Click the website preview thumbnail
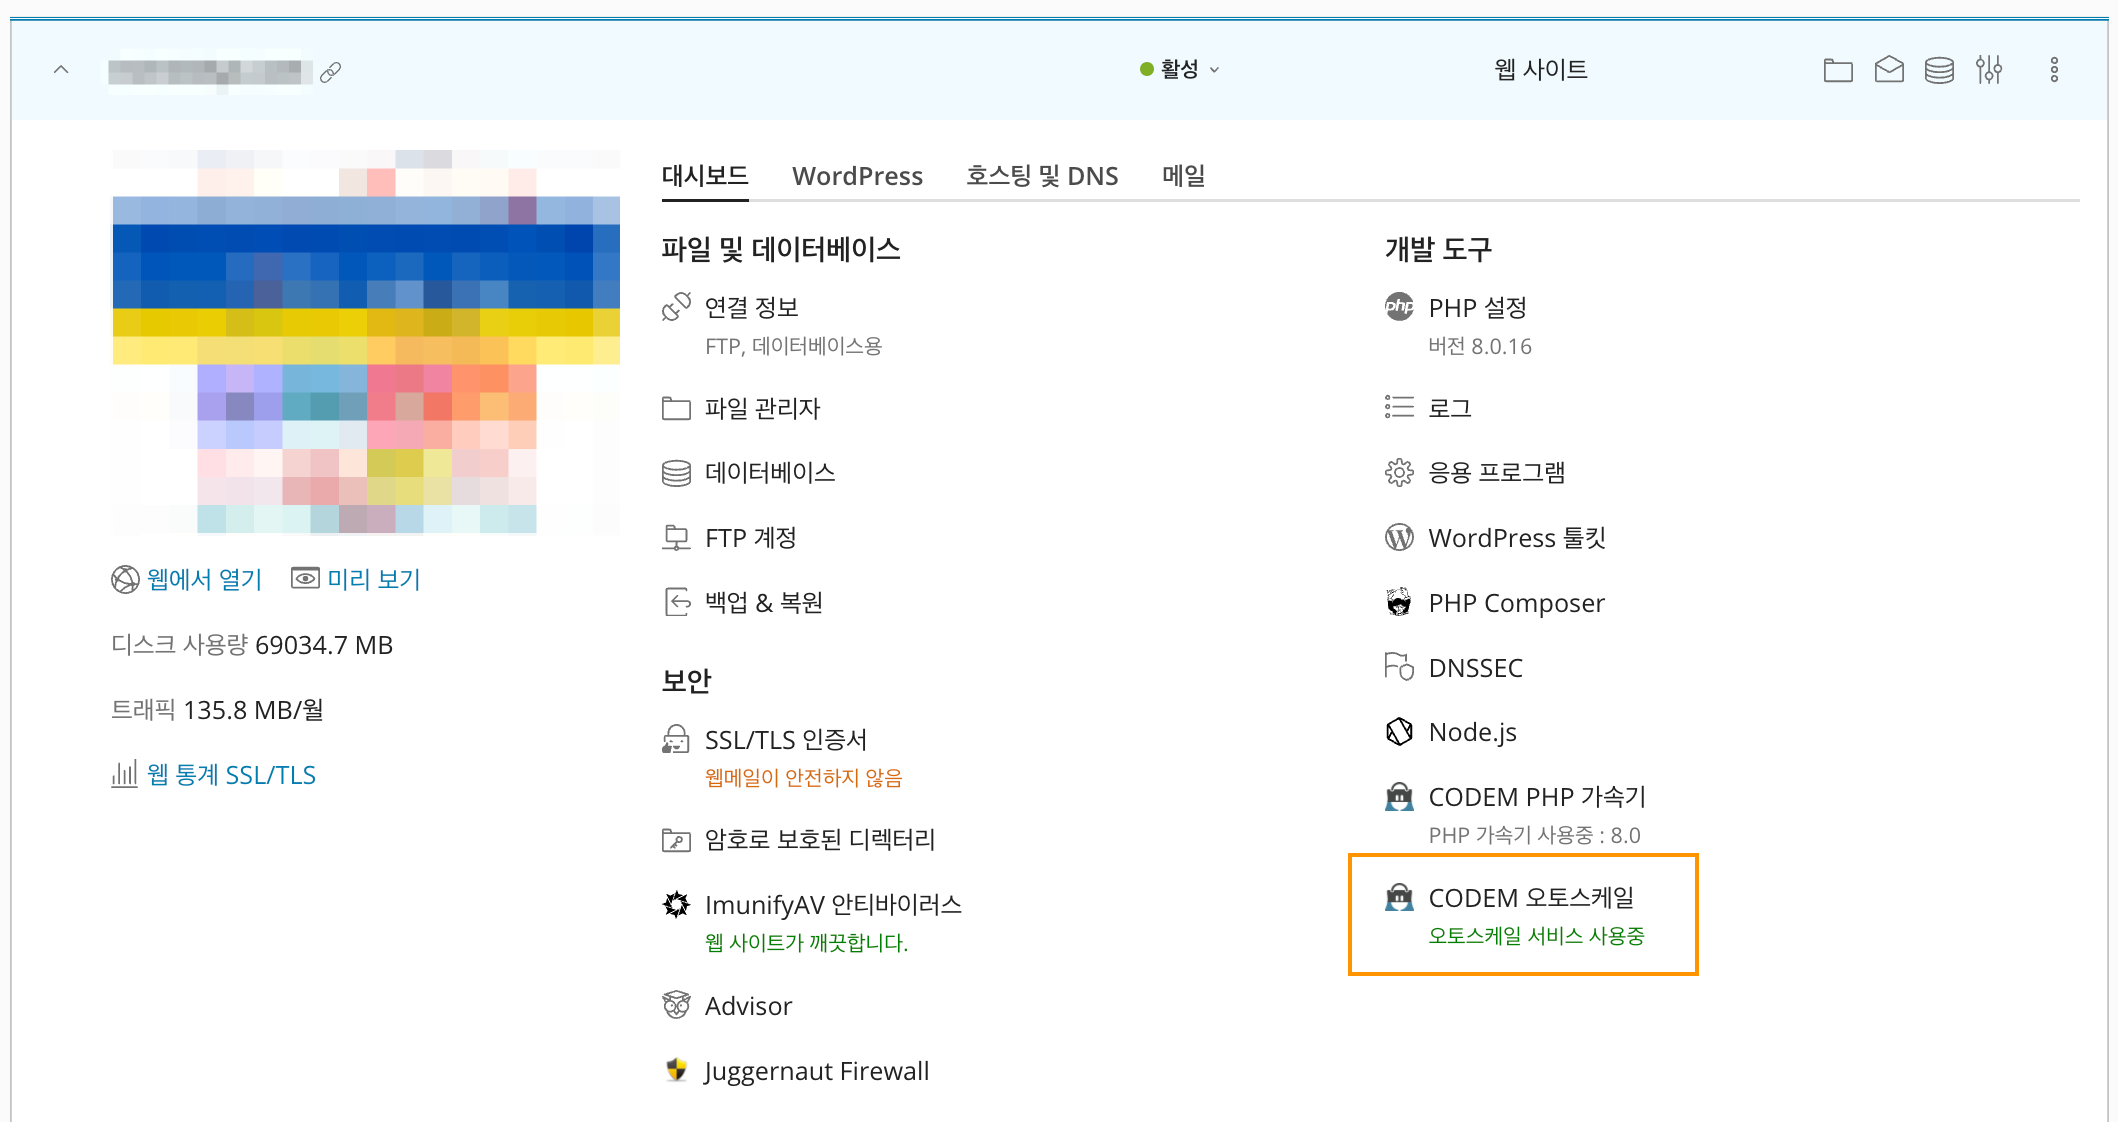This screenshot has width=2118, height=1122. [x=366, y=343]
